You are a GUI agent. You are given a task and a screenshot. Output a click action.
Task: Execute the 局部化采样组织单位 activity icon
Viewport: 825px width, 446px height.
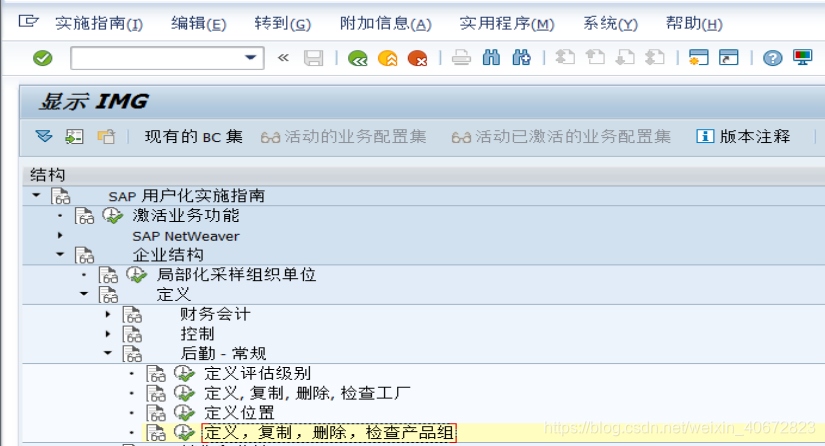click(136, 275)
